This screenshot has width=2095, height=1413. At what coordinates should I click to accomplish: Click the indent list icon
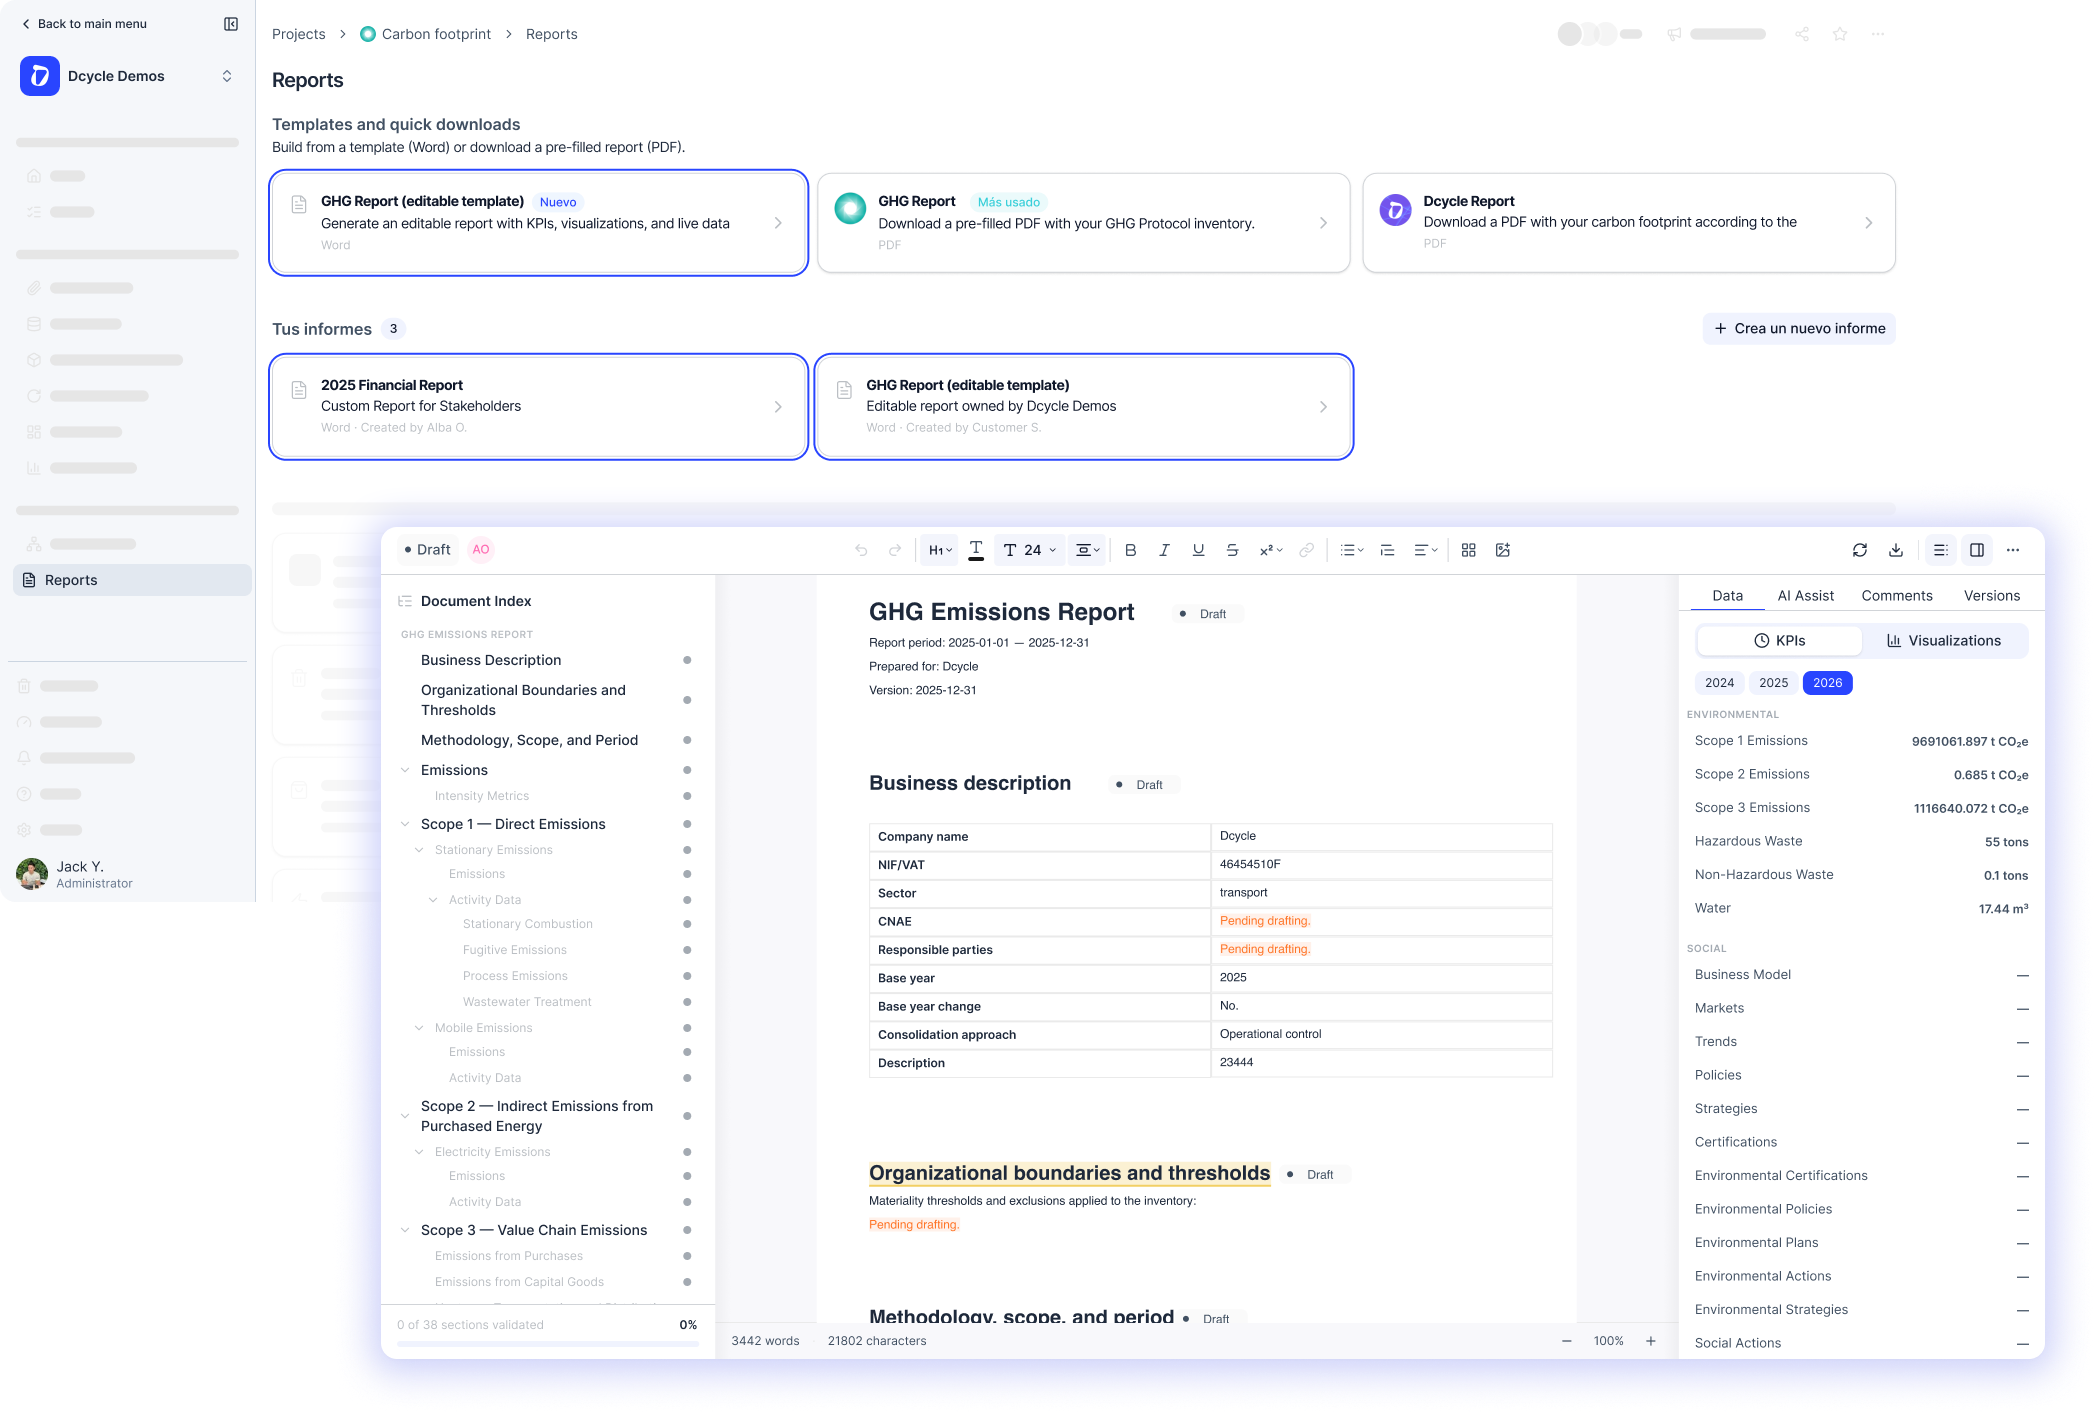(1387, 550)
